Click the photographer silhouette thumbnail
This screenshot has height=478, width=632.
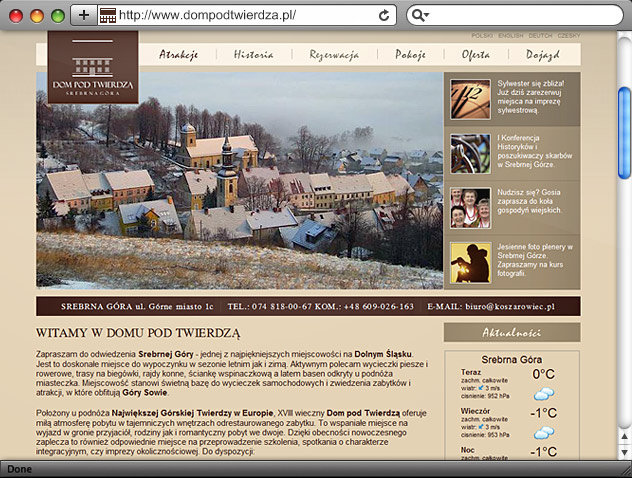click(x=470, y=262)
